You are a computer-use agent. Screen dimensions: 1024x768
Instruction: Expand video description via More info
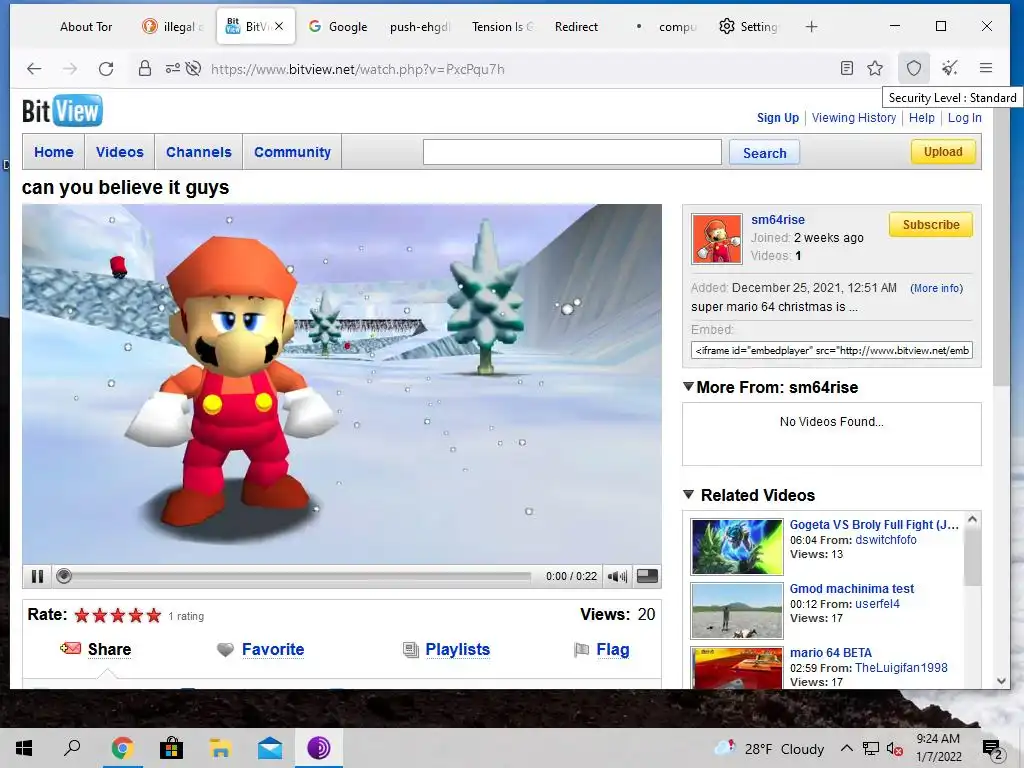[x=936, y=288]
